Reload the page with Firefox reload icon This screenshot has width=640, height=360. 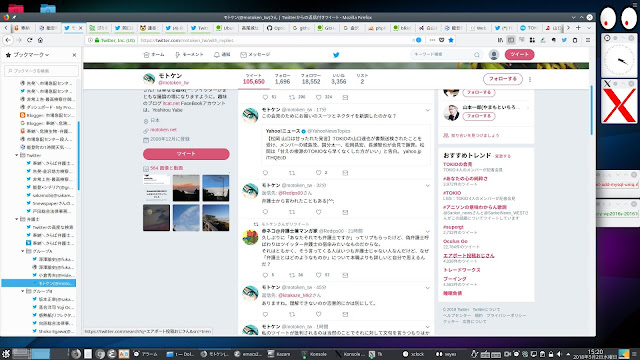(29, 40)
